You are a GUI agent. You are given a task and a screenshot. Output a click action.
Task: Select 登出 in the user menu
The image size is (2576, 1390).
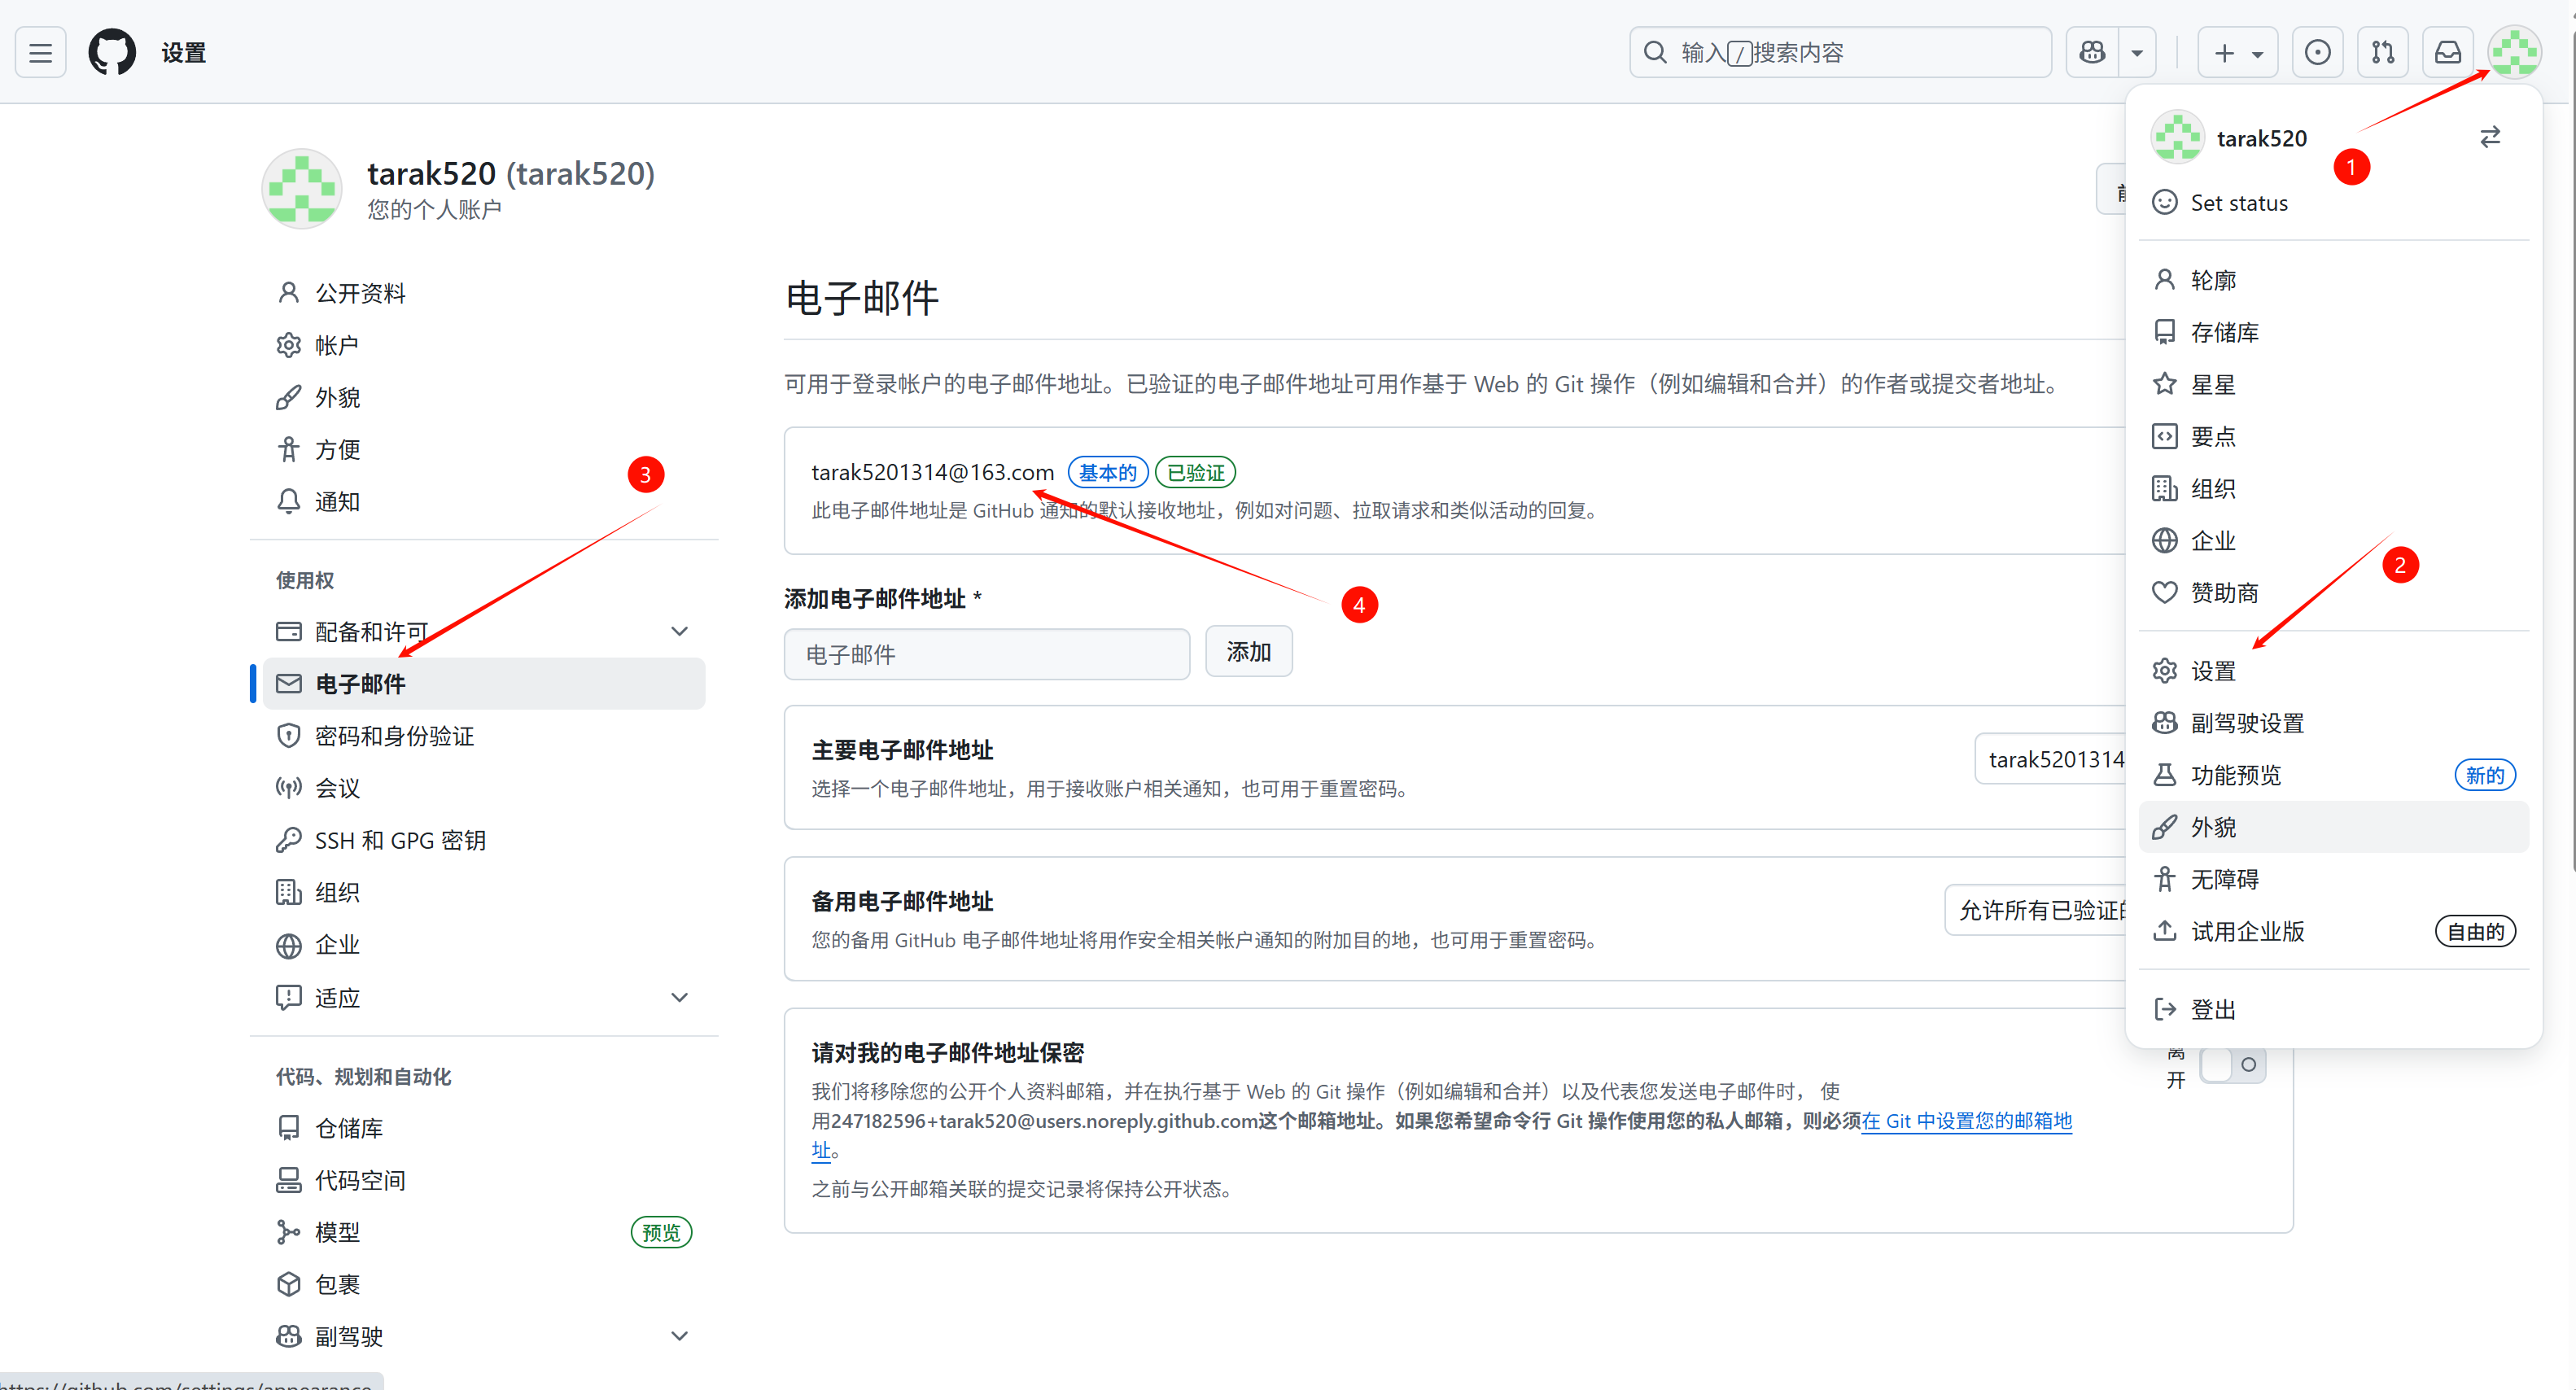2212,1009
